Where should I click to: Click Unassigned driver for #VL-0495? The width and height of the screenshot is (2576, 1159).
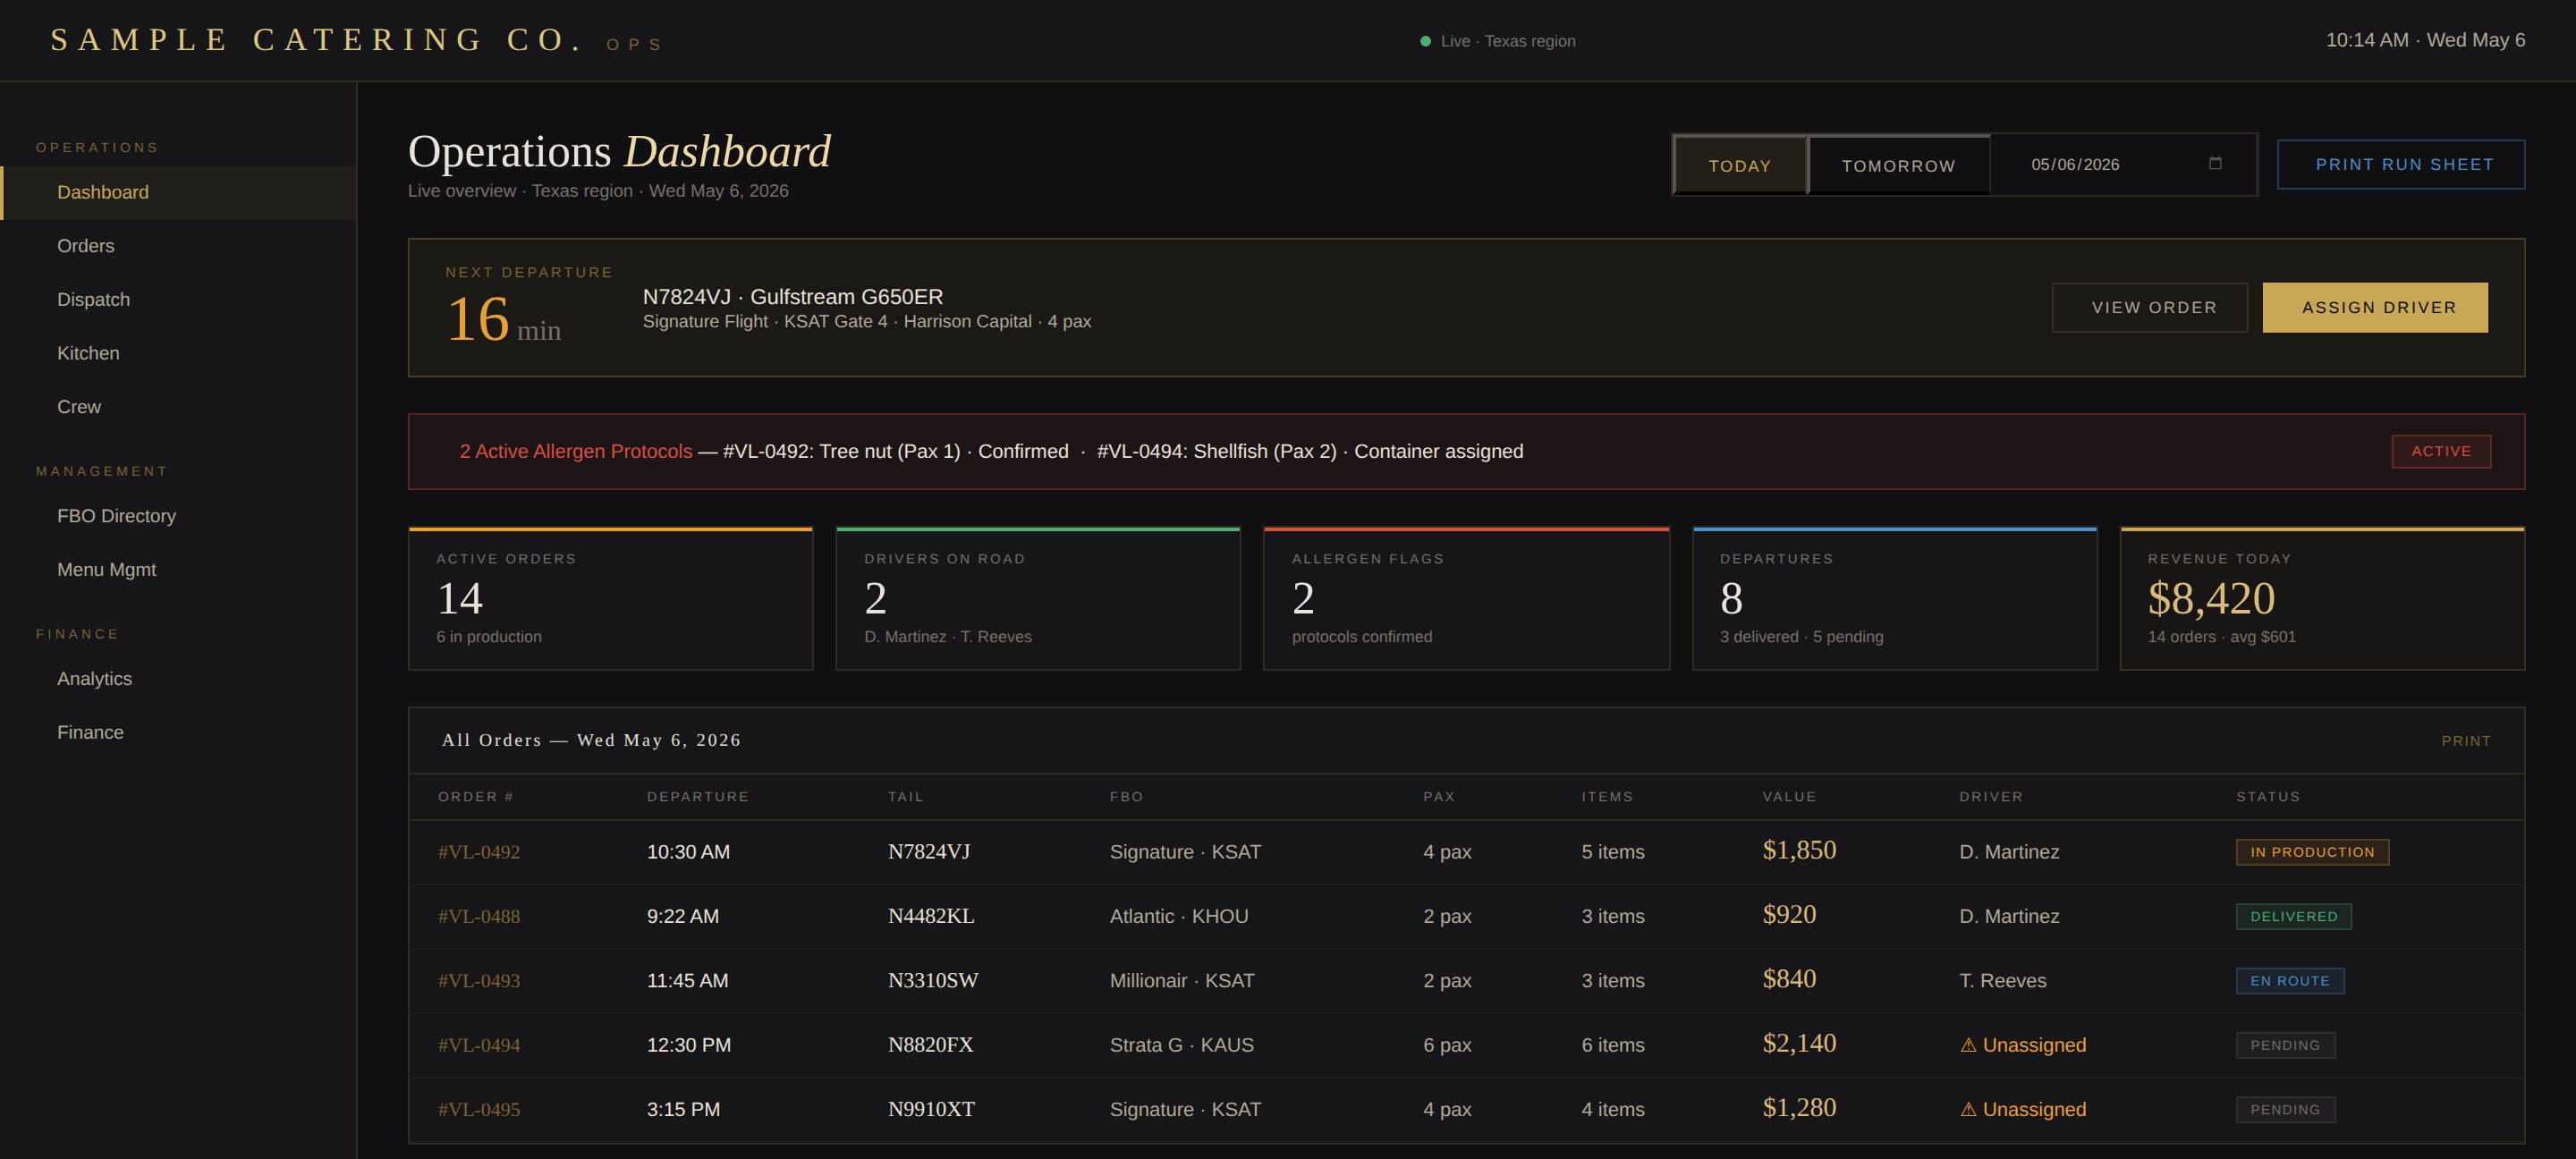click(2023, 1109)
